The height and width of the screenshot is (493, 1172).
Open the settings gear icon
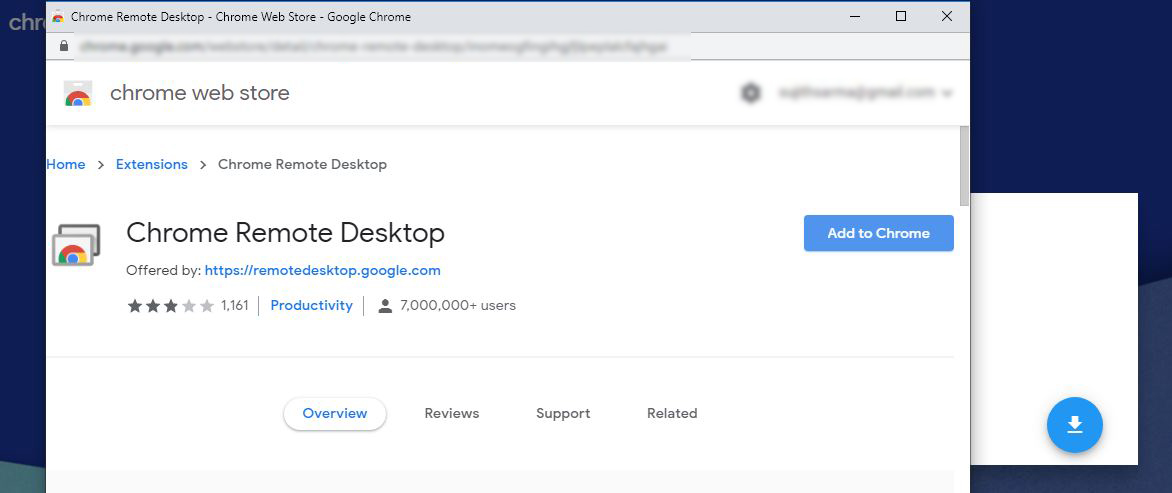tap(750, 93)
